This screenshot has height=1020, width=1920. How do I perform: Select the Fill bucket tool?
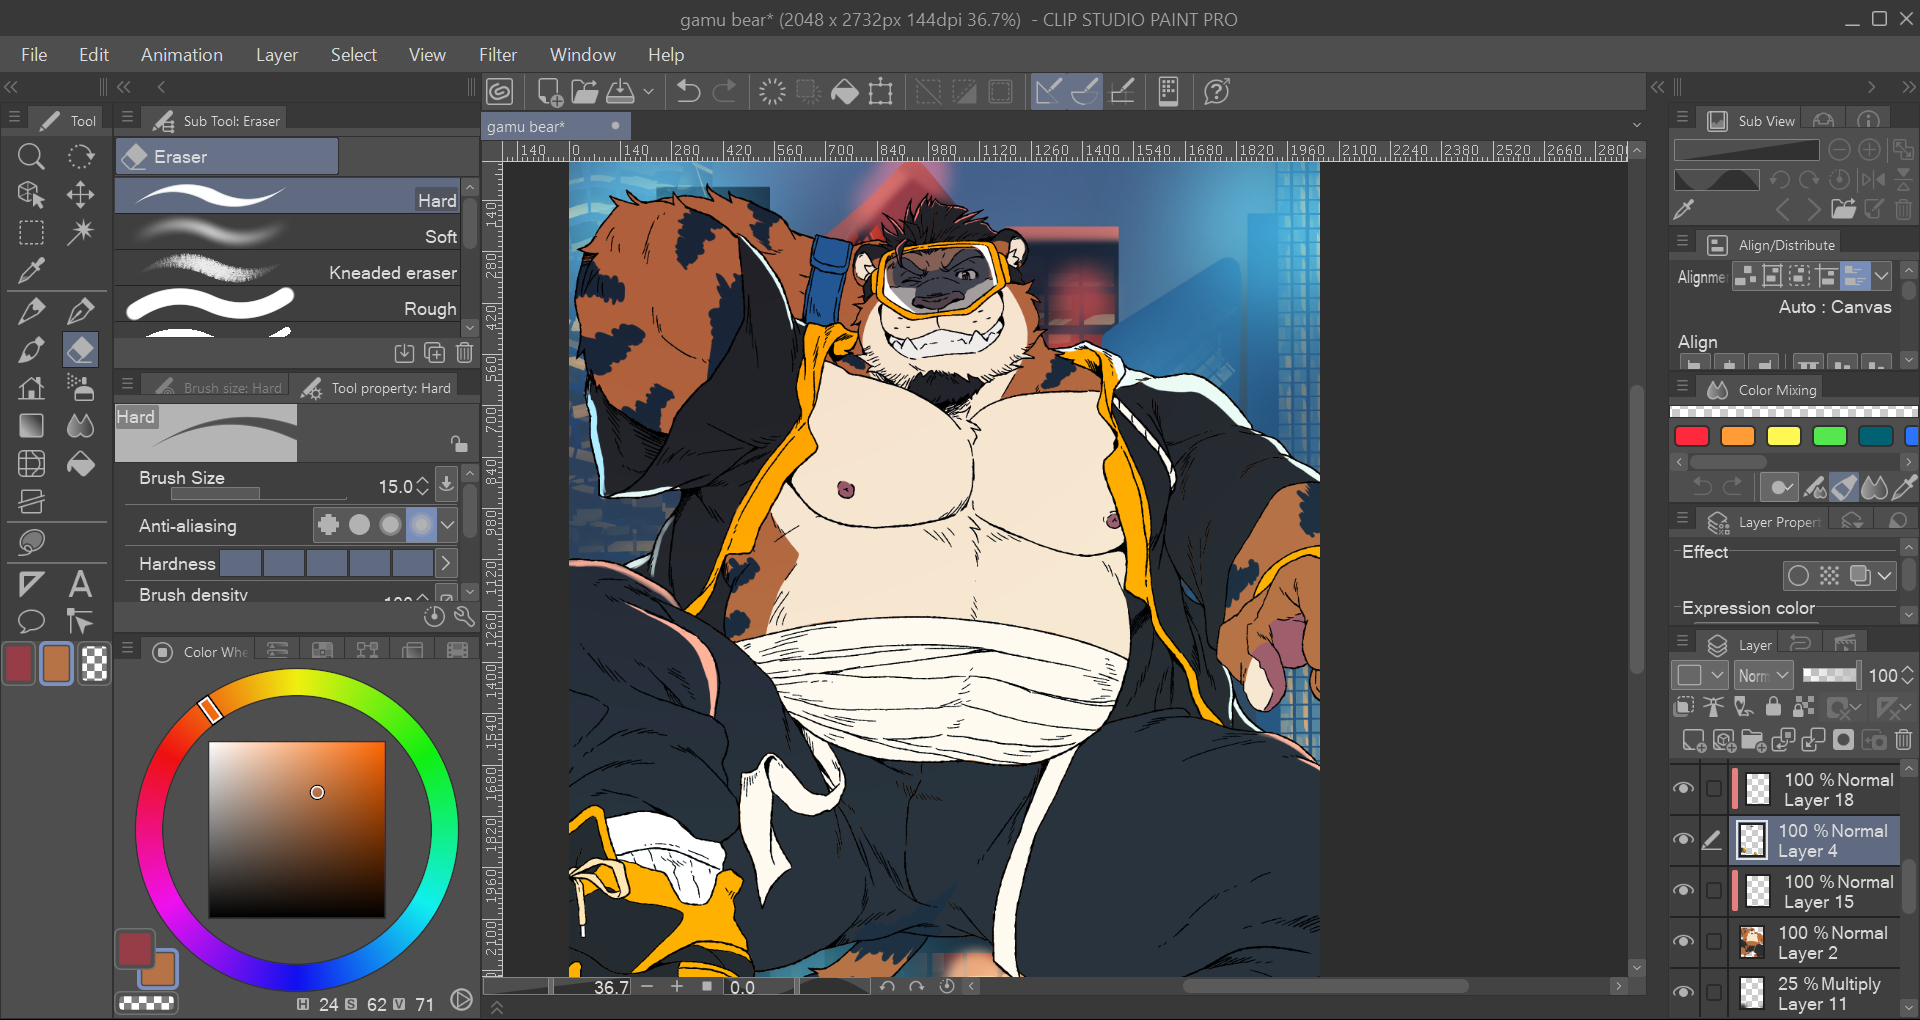[x=80, y=464]
